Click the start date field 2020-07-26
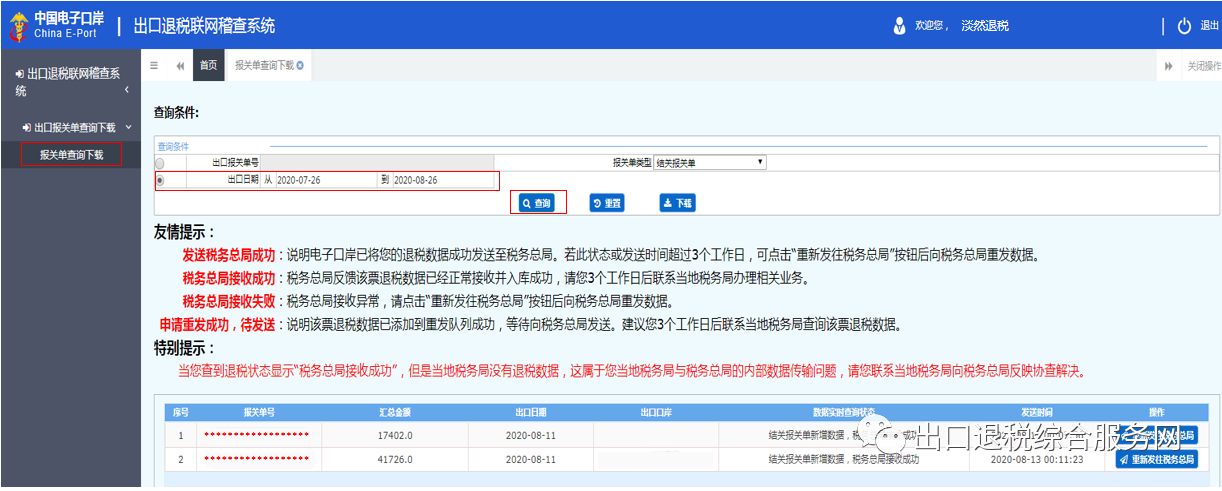1222x491 pixels. (x=325, y=180)
